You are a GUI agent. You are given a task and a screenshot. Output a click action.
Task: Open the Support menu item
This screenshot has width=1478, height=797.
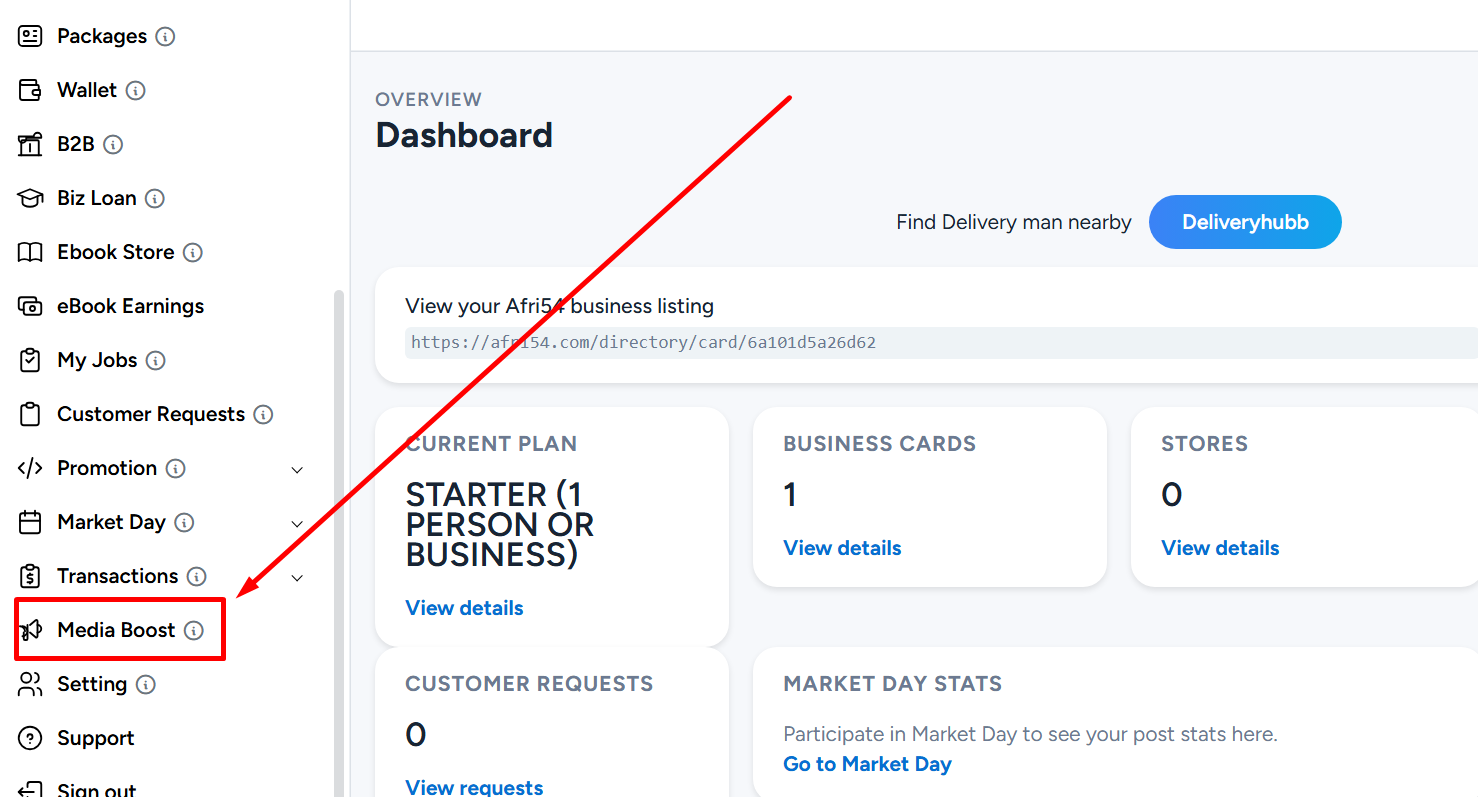point(76,738)
